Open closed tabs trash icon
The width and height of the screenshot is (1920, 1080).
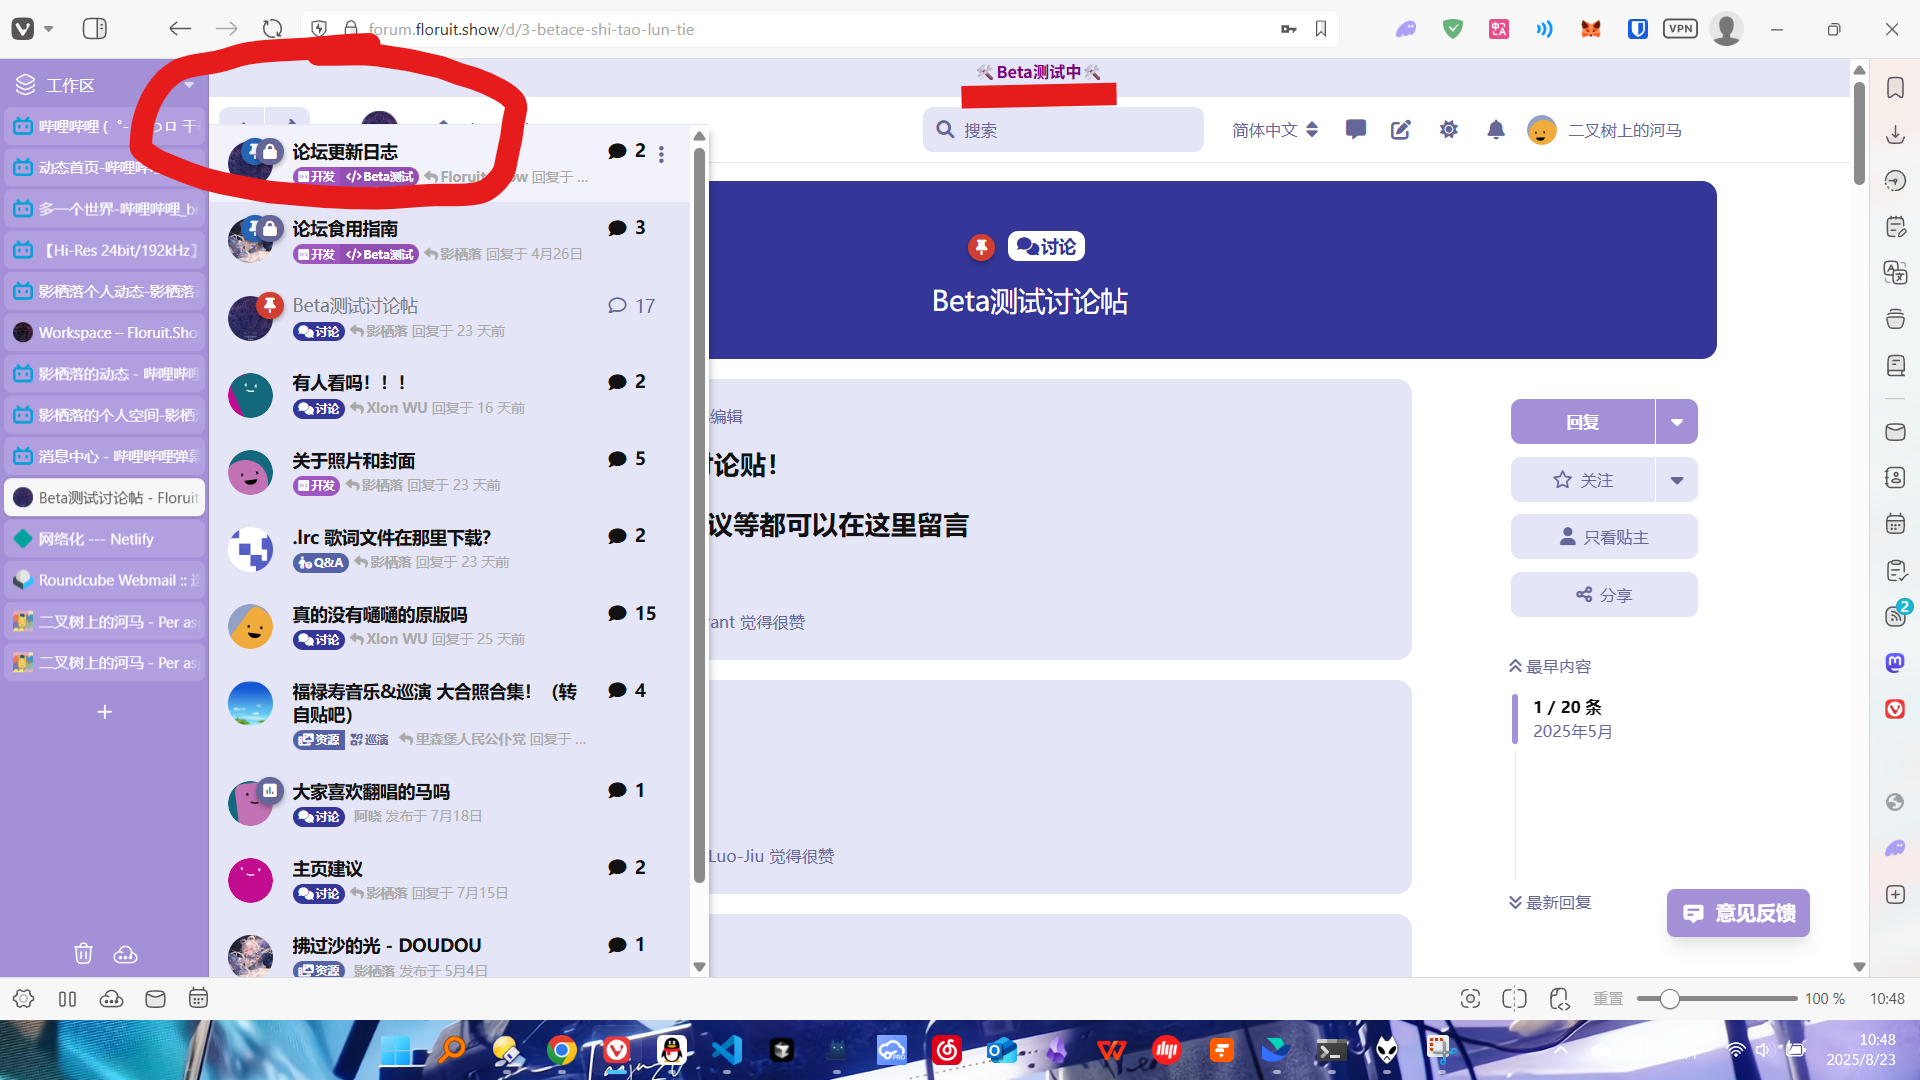84,954
